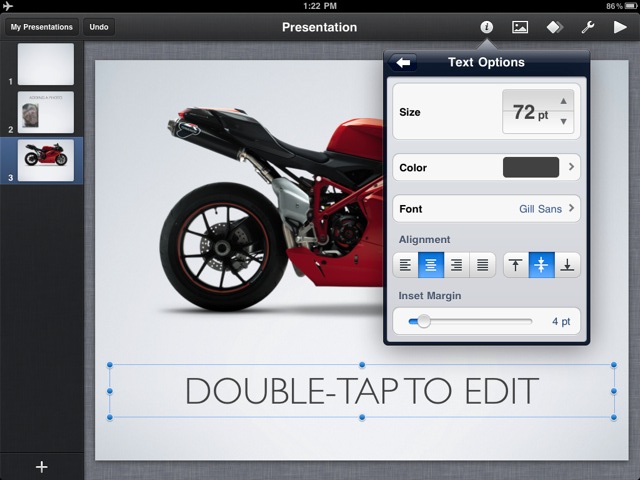Open the transitions diamond icon
Image resolution: width=640 pixels, height=480 pixels.
click(555, 27)
